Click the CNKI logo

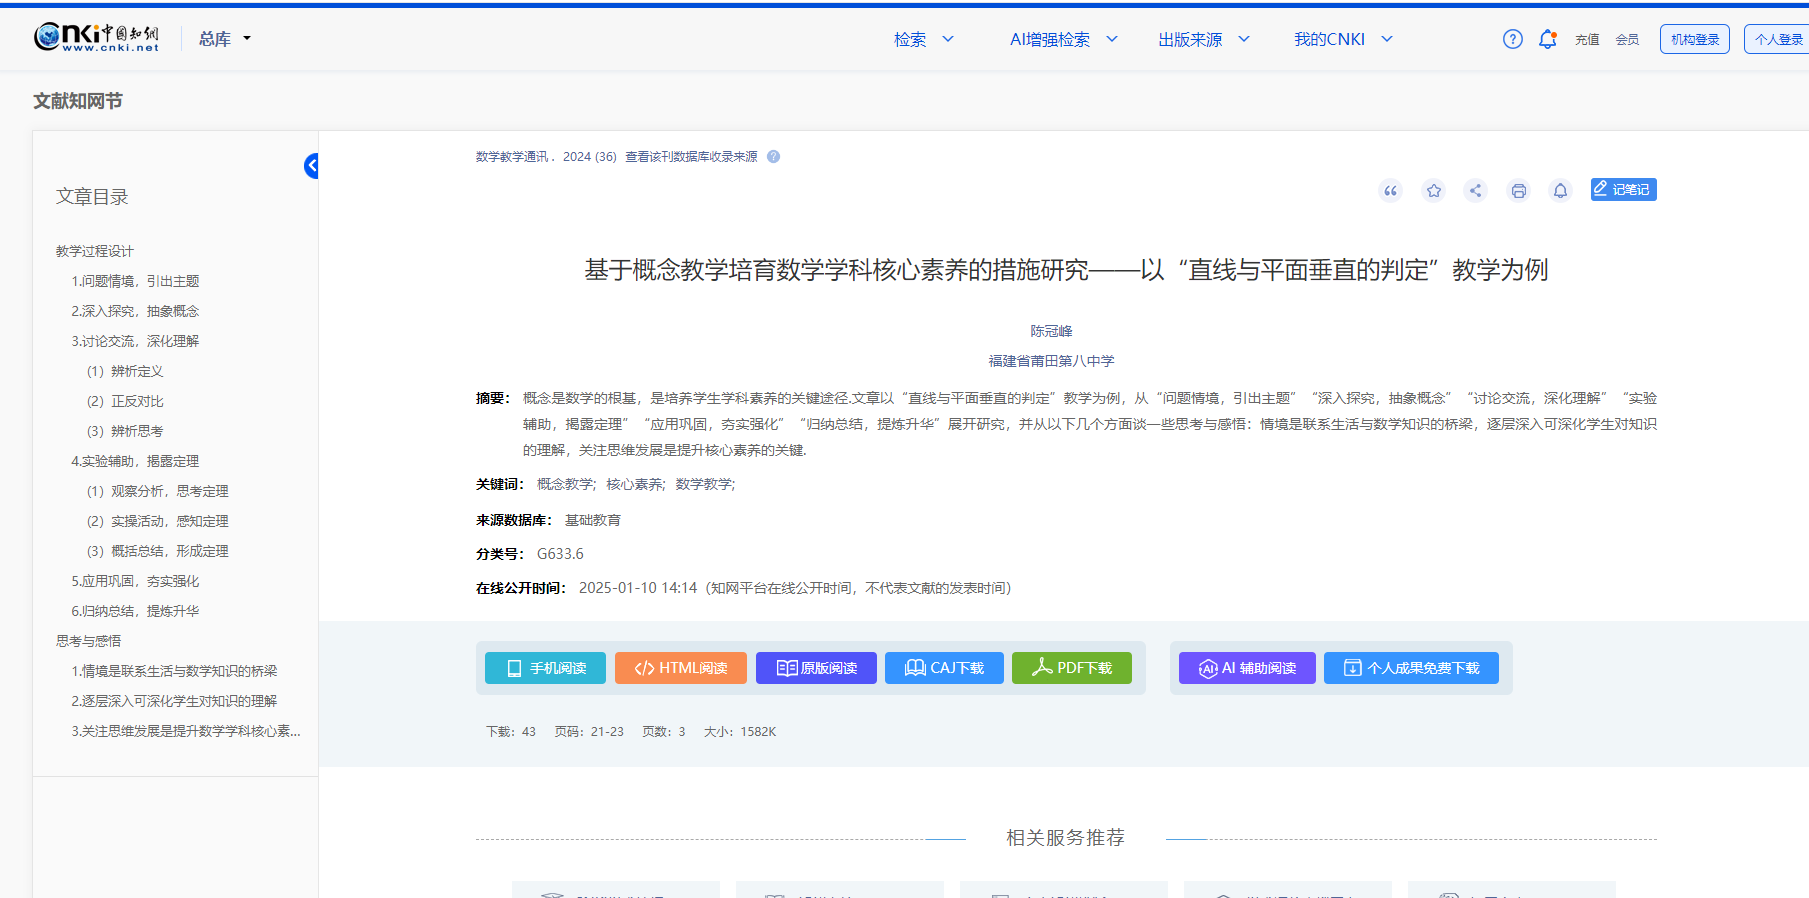[x=97, y=38]
